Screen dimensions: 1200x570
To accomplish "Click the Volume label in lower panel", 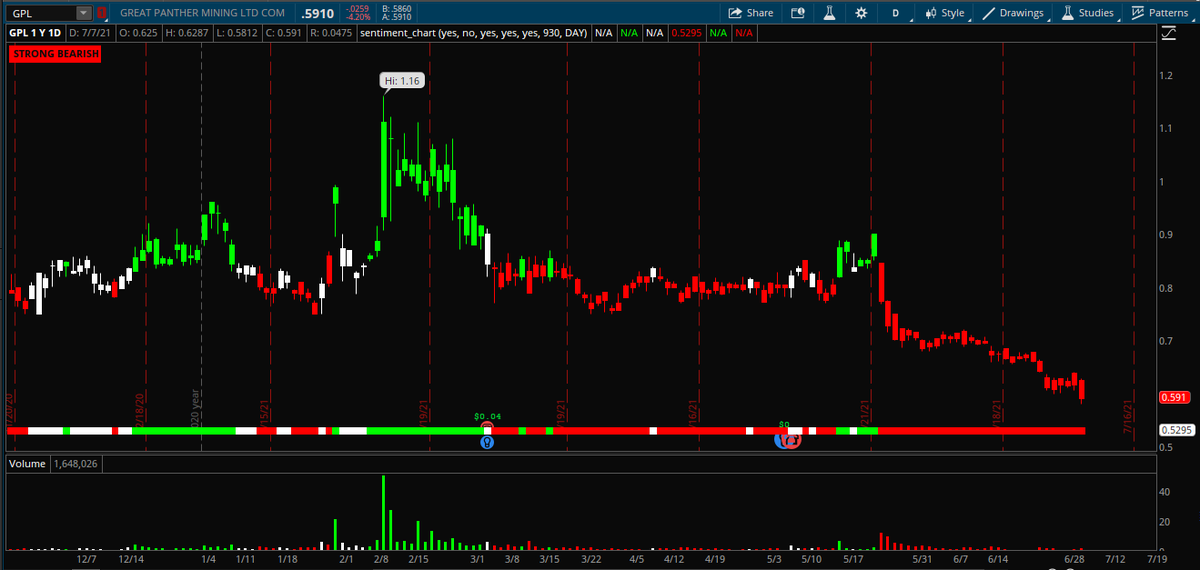I will coord(25,464).
